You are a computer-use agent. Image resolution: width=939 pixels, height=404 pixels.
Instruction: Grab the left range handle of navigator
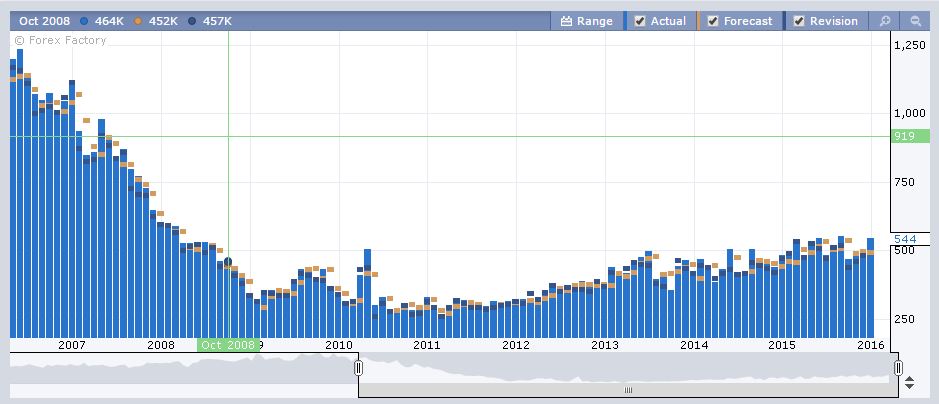pyautogui.click(x=358, y=367)
